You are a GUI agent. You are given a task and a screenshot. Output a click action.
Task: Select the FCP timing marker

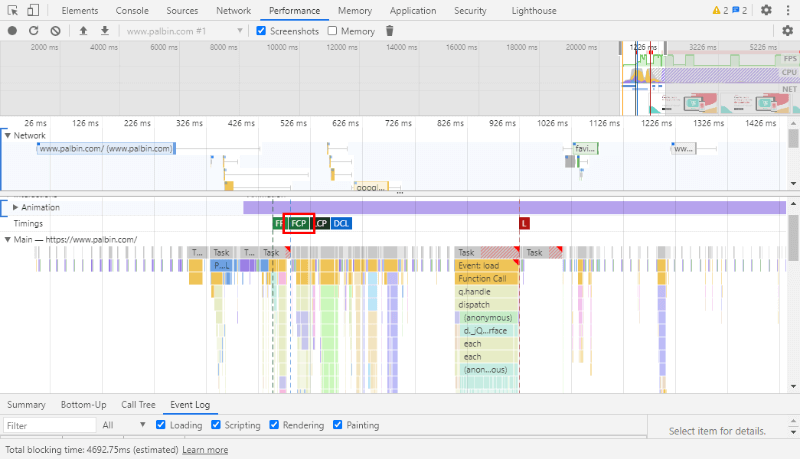click(x=299, y=223)
